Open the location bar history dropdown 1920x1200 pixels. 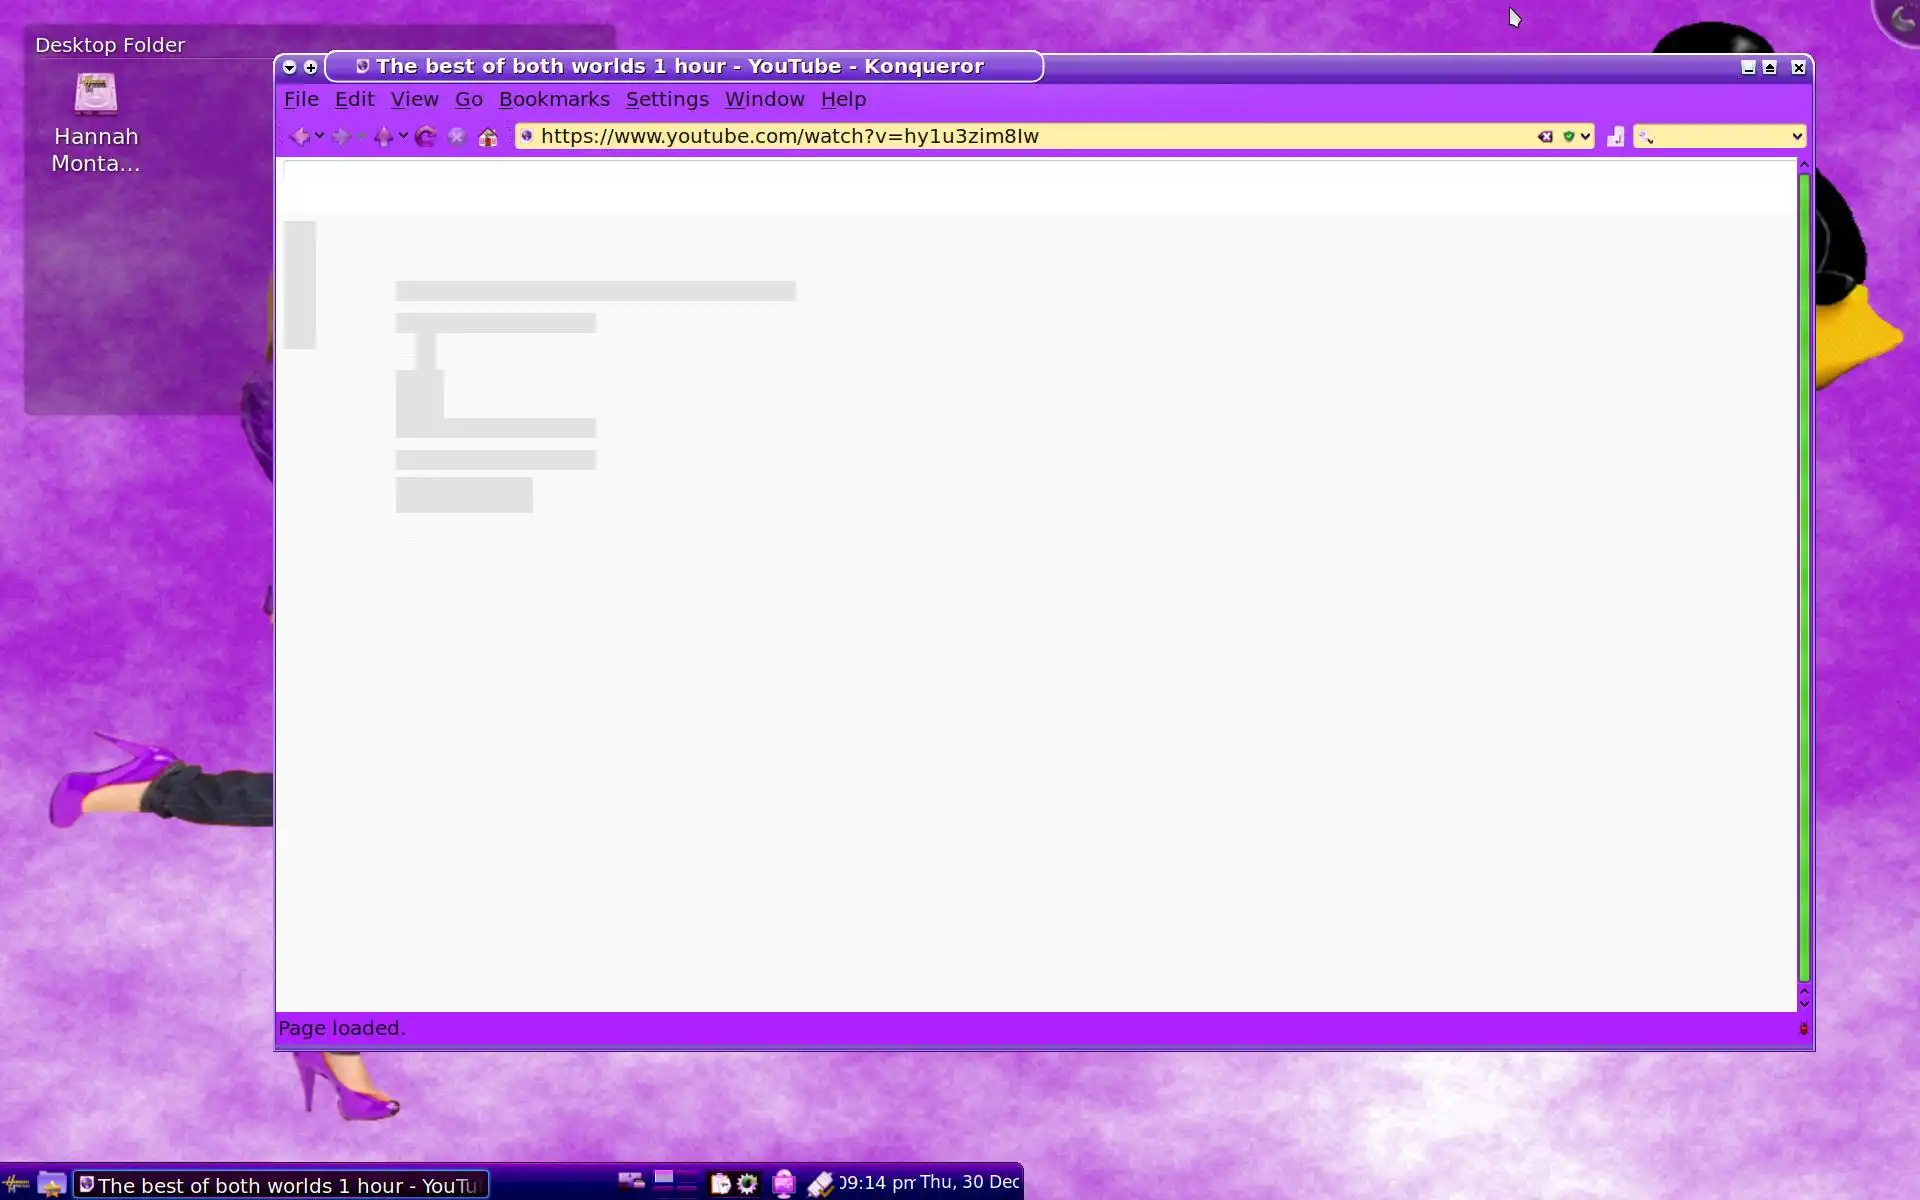[x=1585, y=137]
